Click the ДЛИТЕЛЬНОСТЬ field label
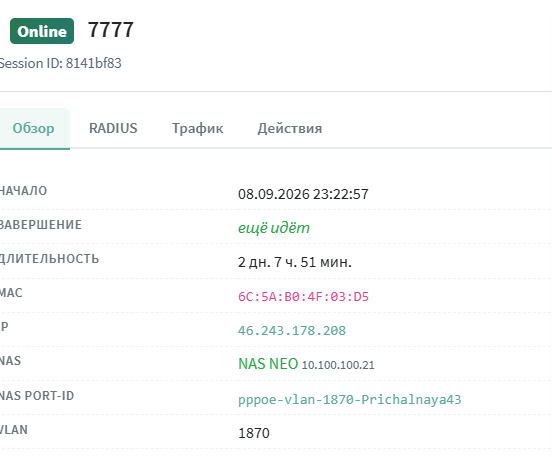Viewport: 552px width, 457px height. 49,259
